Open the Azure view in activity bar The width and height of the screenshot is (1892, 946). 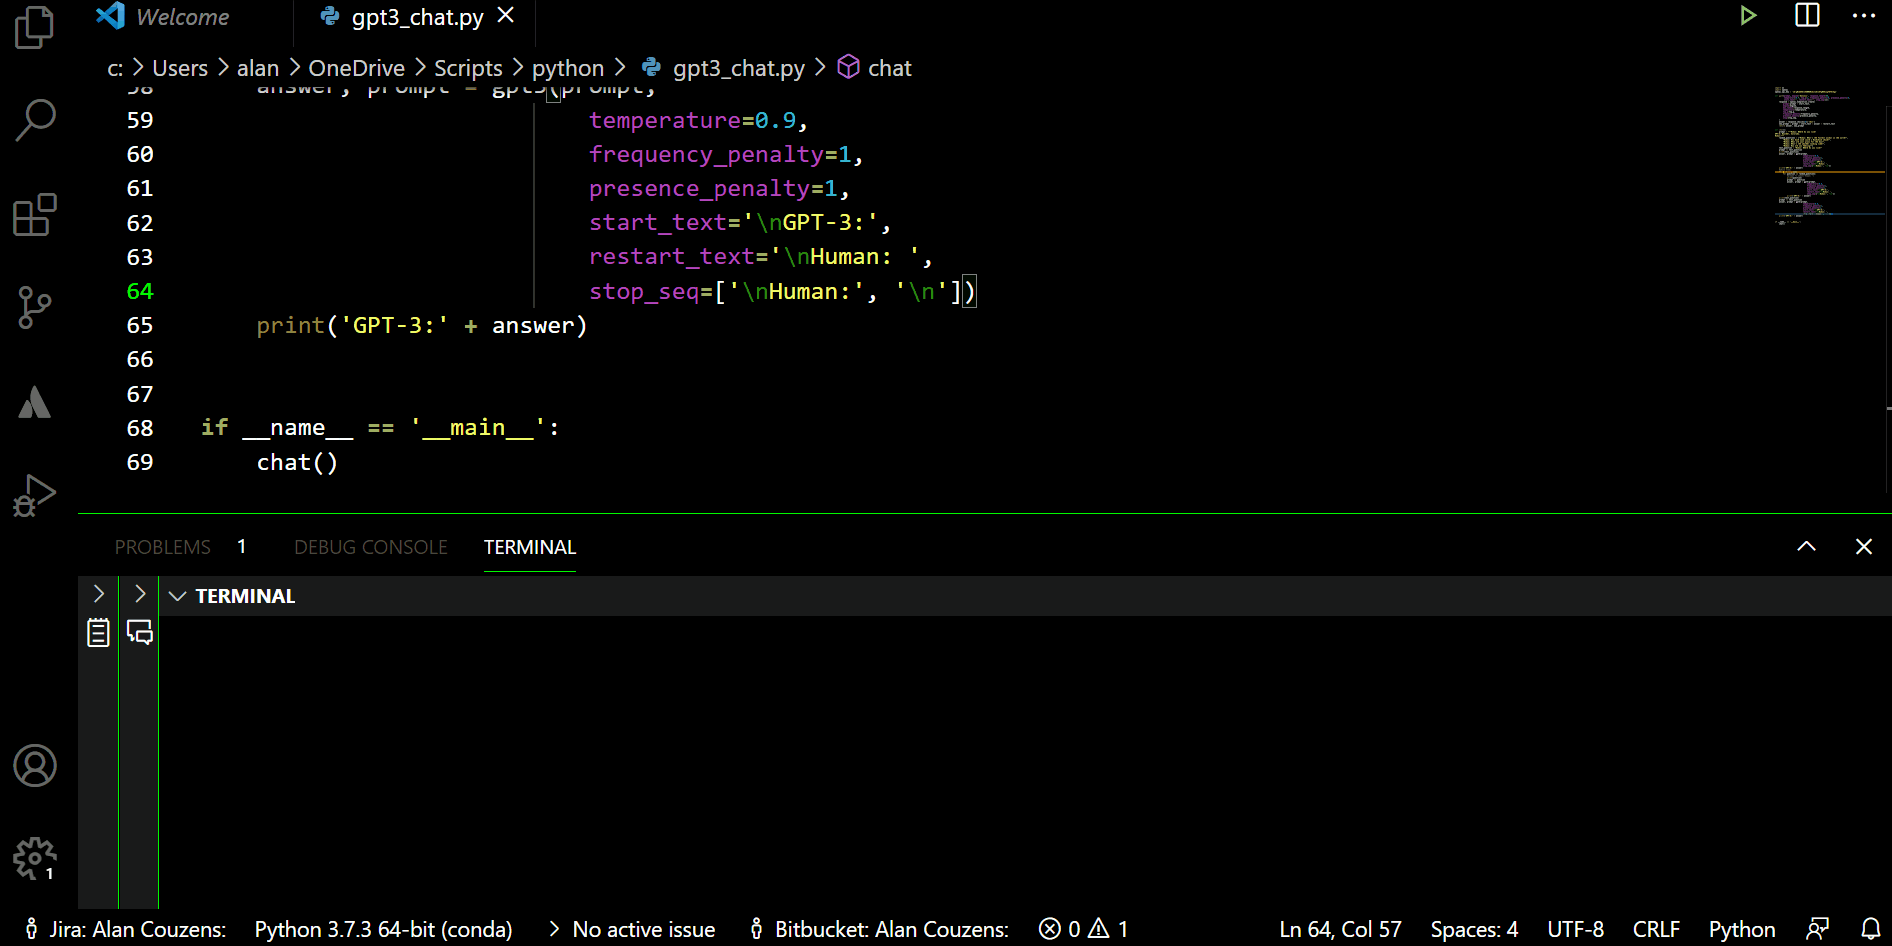coord(35,402)
